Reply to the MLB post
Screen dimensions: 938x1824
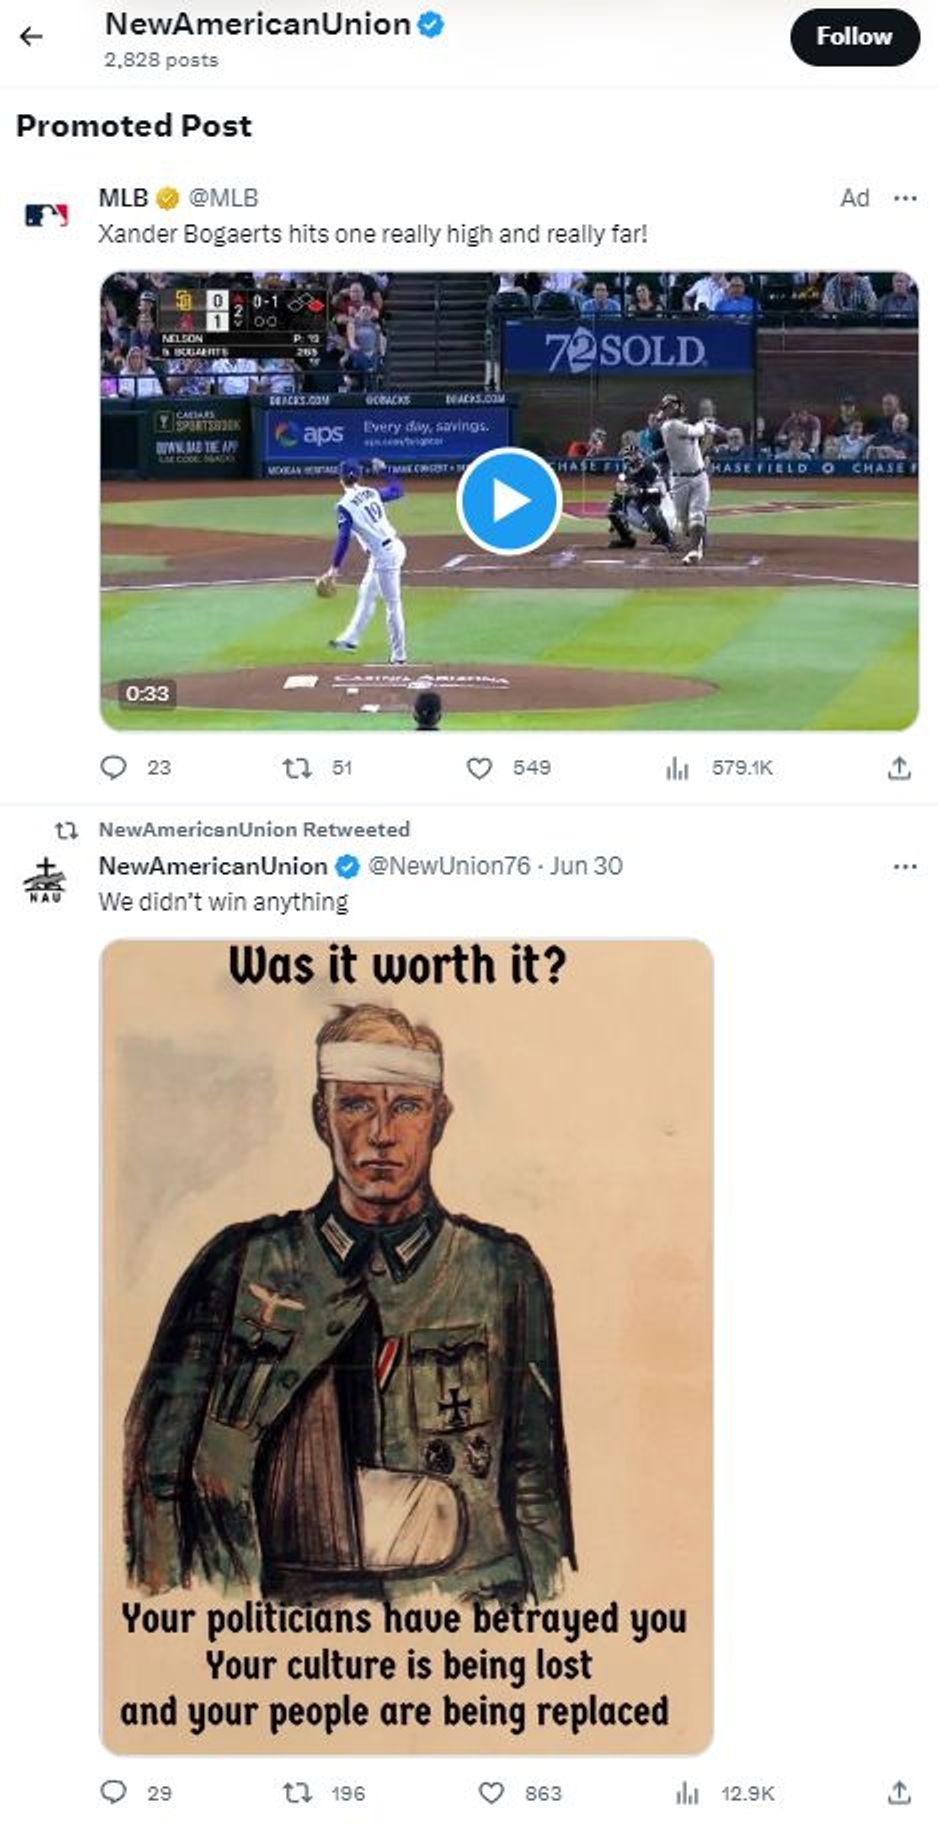point(116,767)
